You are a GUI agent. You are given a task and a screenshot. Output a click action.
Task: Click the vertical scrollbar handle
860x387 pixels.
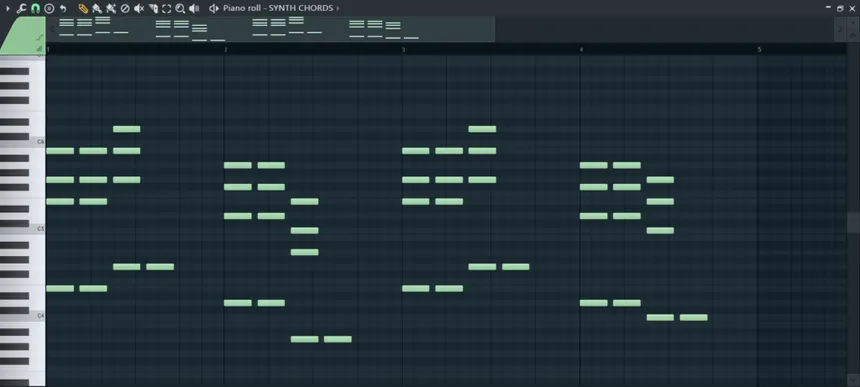[x=853, y=222]
